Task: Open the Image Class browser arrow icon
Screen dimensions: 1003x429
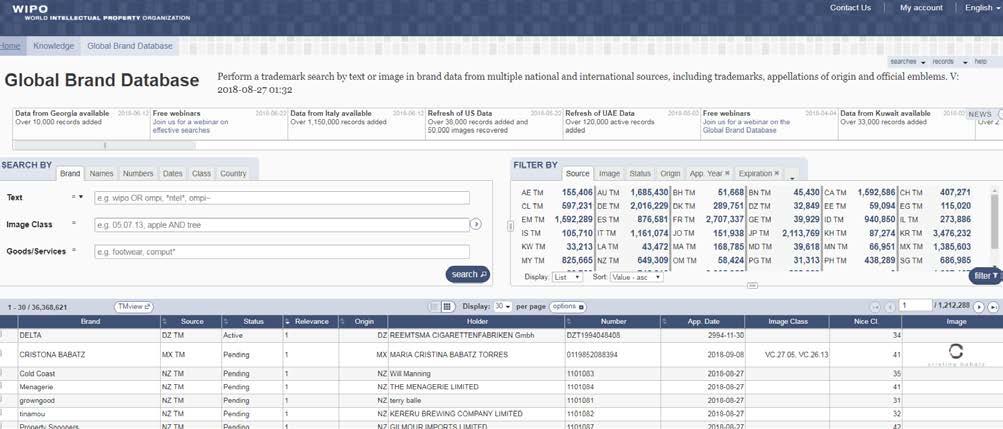Action: (475, 224)
